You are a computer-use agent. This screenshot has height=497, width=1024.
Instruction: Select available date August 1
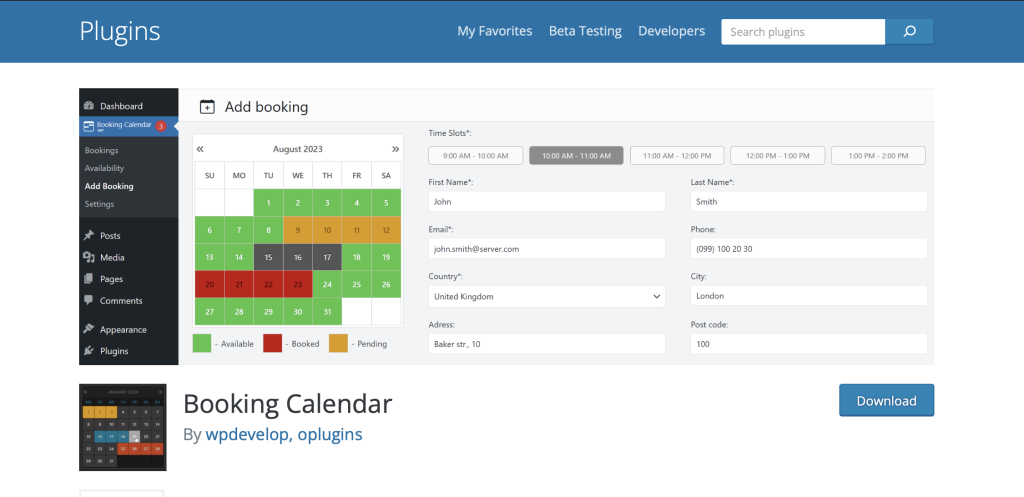tap(268, 203)
